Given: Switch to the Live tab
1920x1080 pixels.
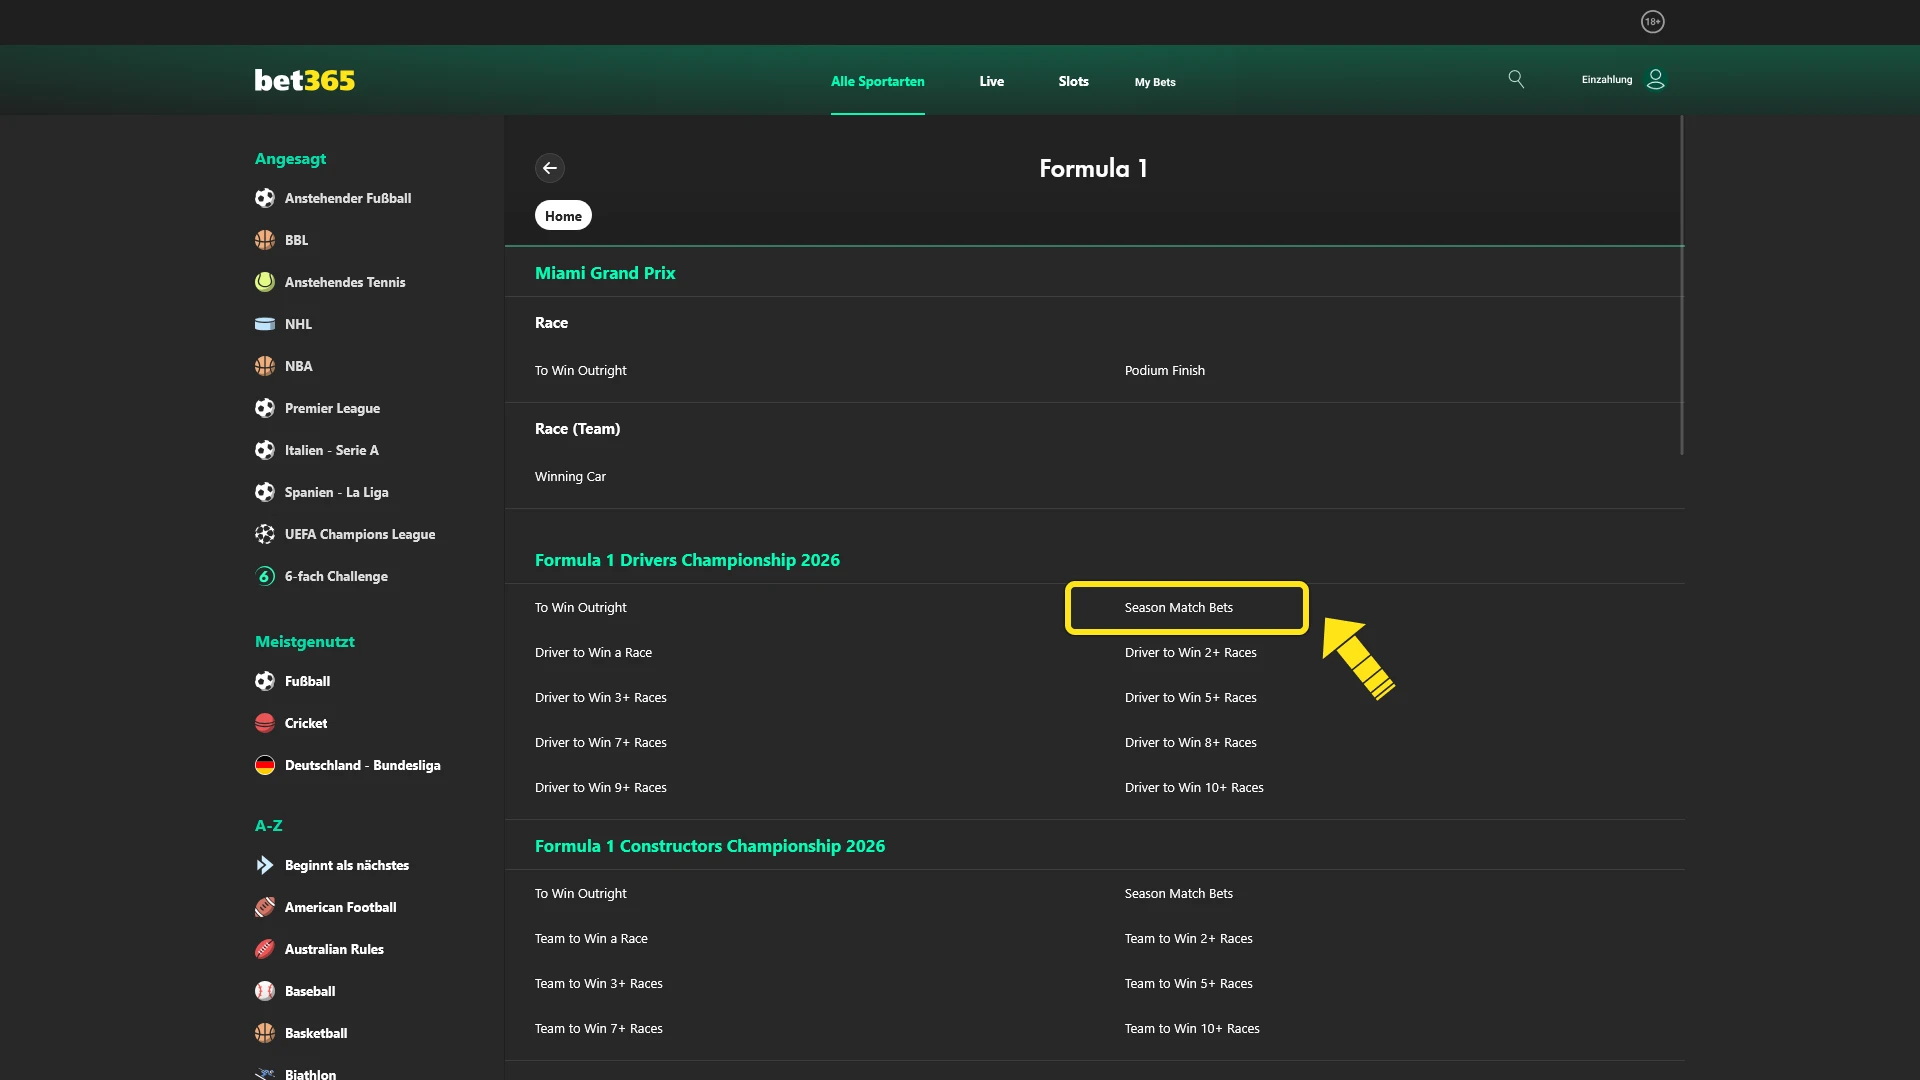Looking at the screenshot, I should pyautogui.click(x=991, y=82).
